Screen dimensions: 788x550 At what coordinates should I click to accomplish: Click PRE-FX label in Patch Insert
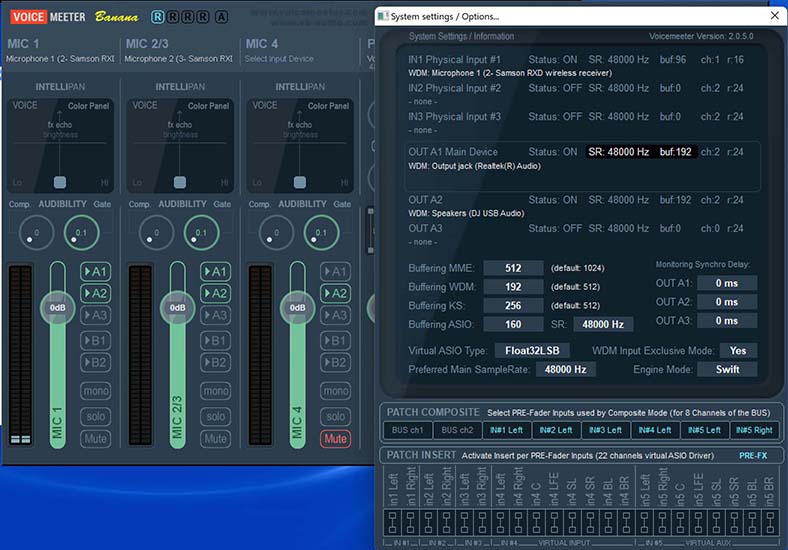[753, 455]
